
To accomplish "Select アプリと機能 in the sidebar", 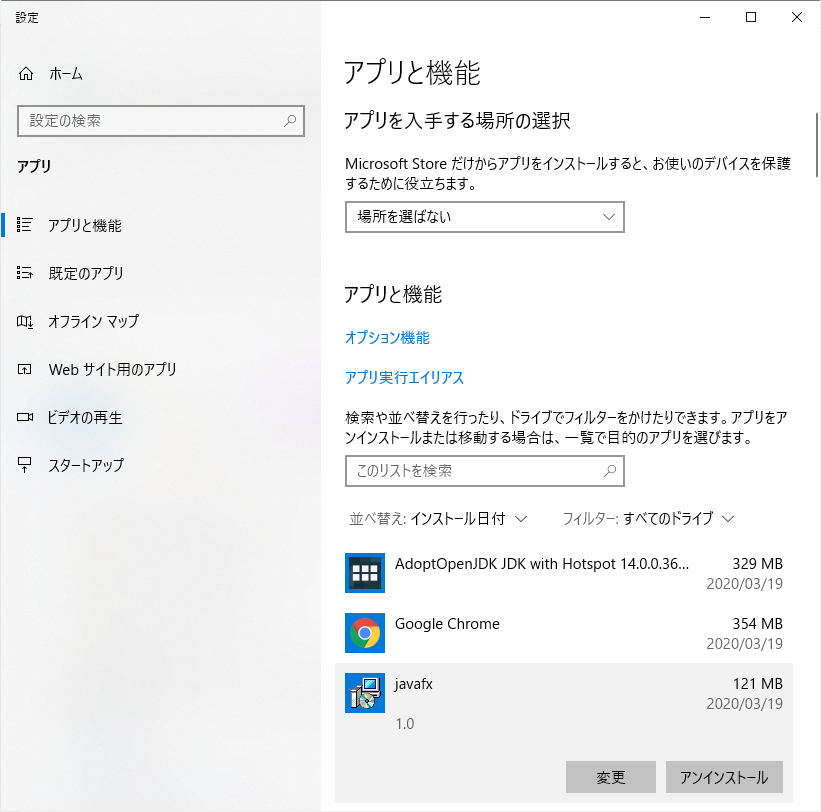I will (160, 225).
